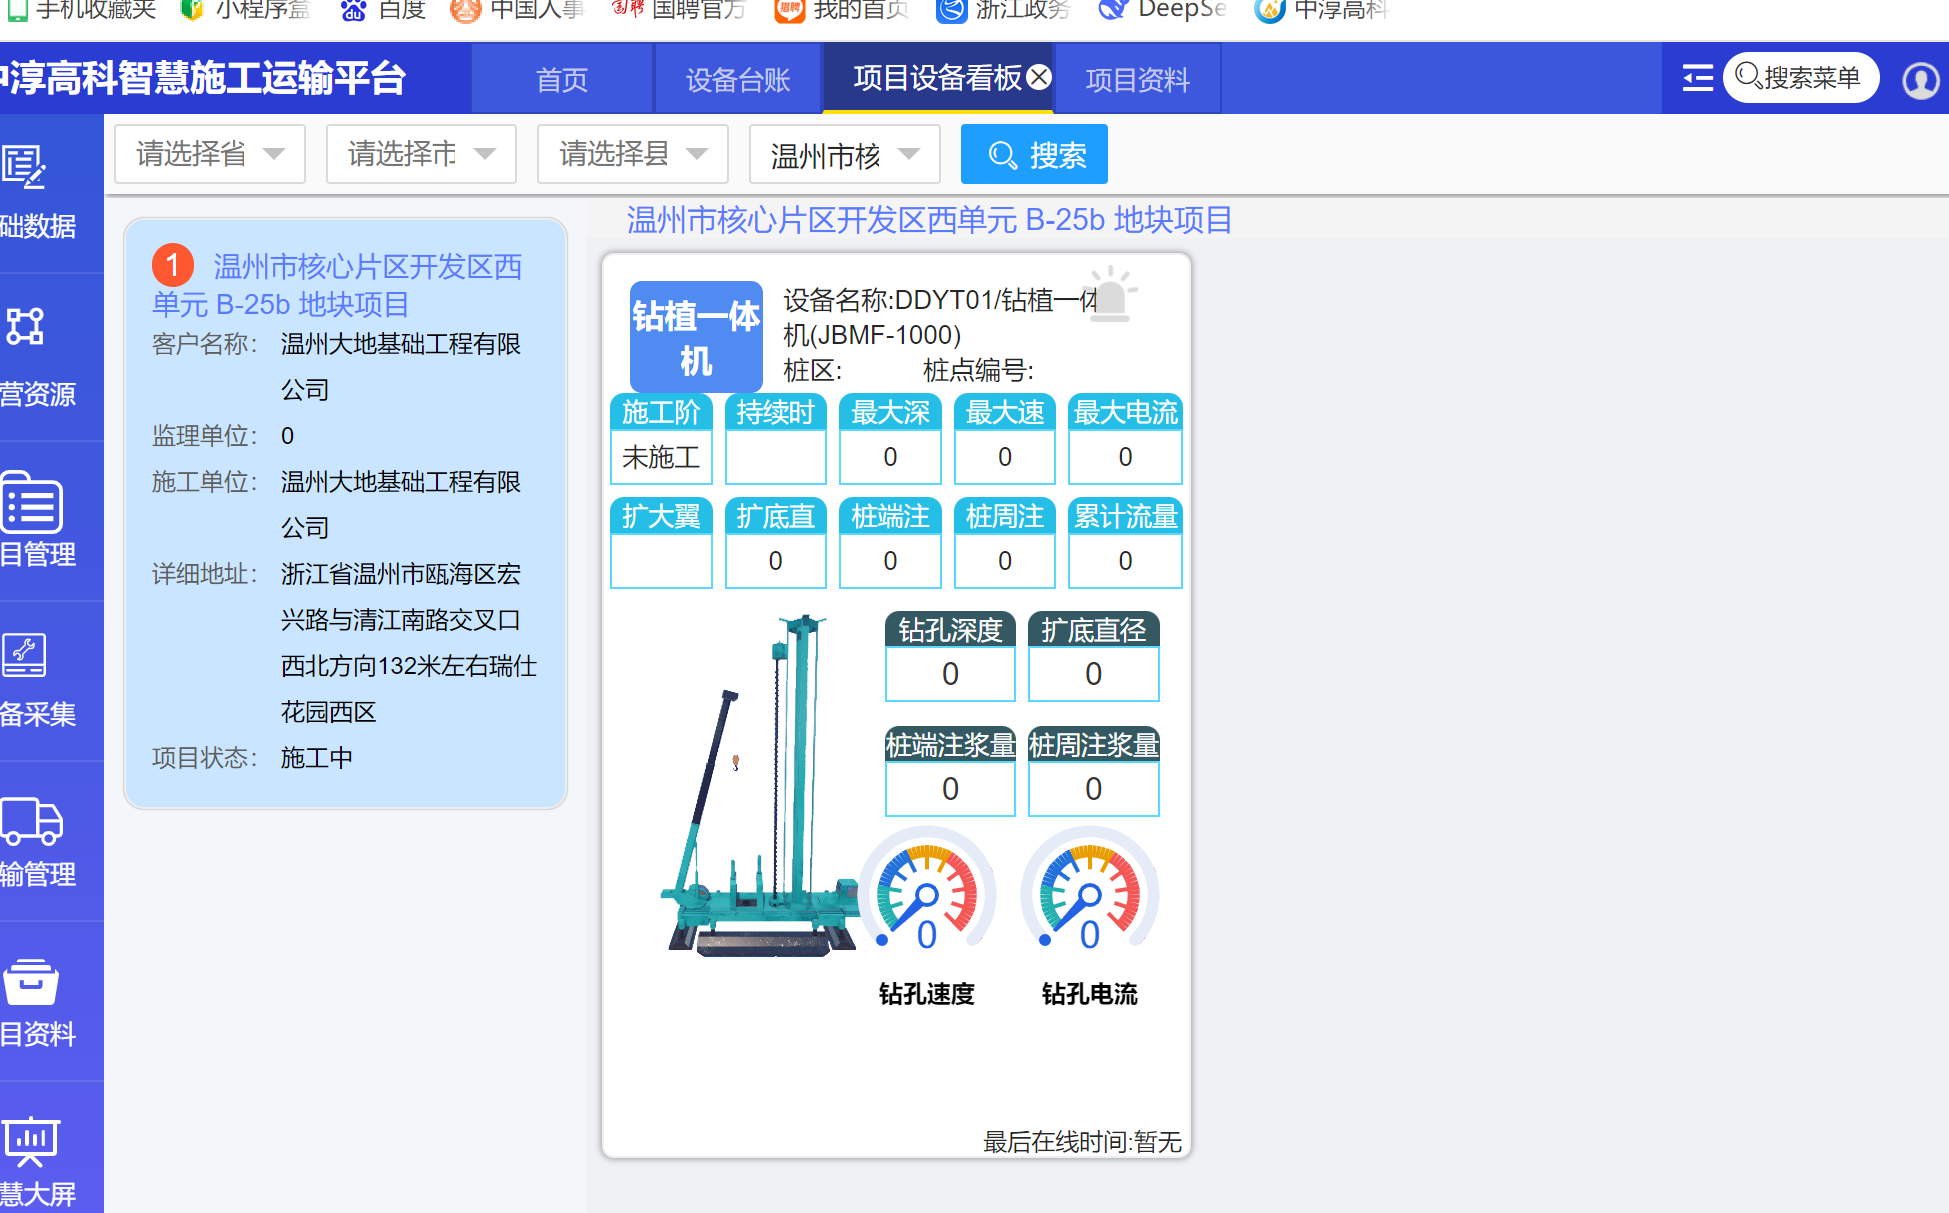
Task: Click the 钻孔速度 gauge dial
Action: pos(927,893)
